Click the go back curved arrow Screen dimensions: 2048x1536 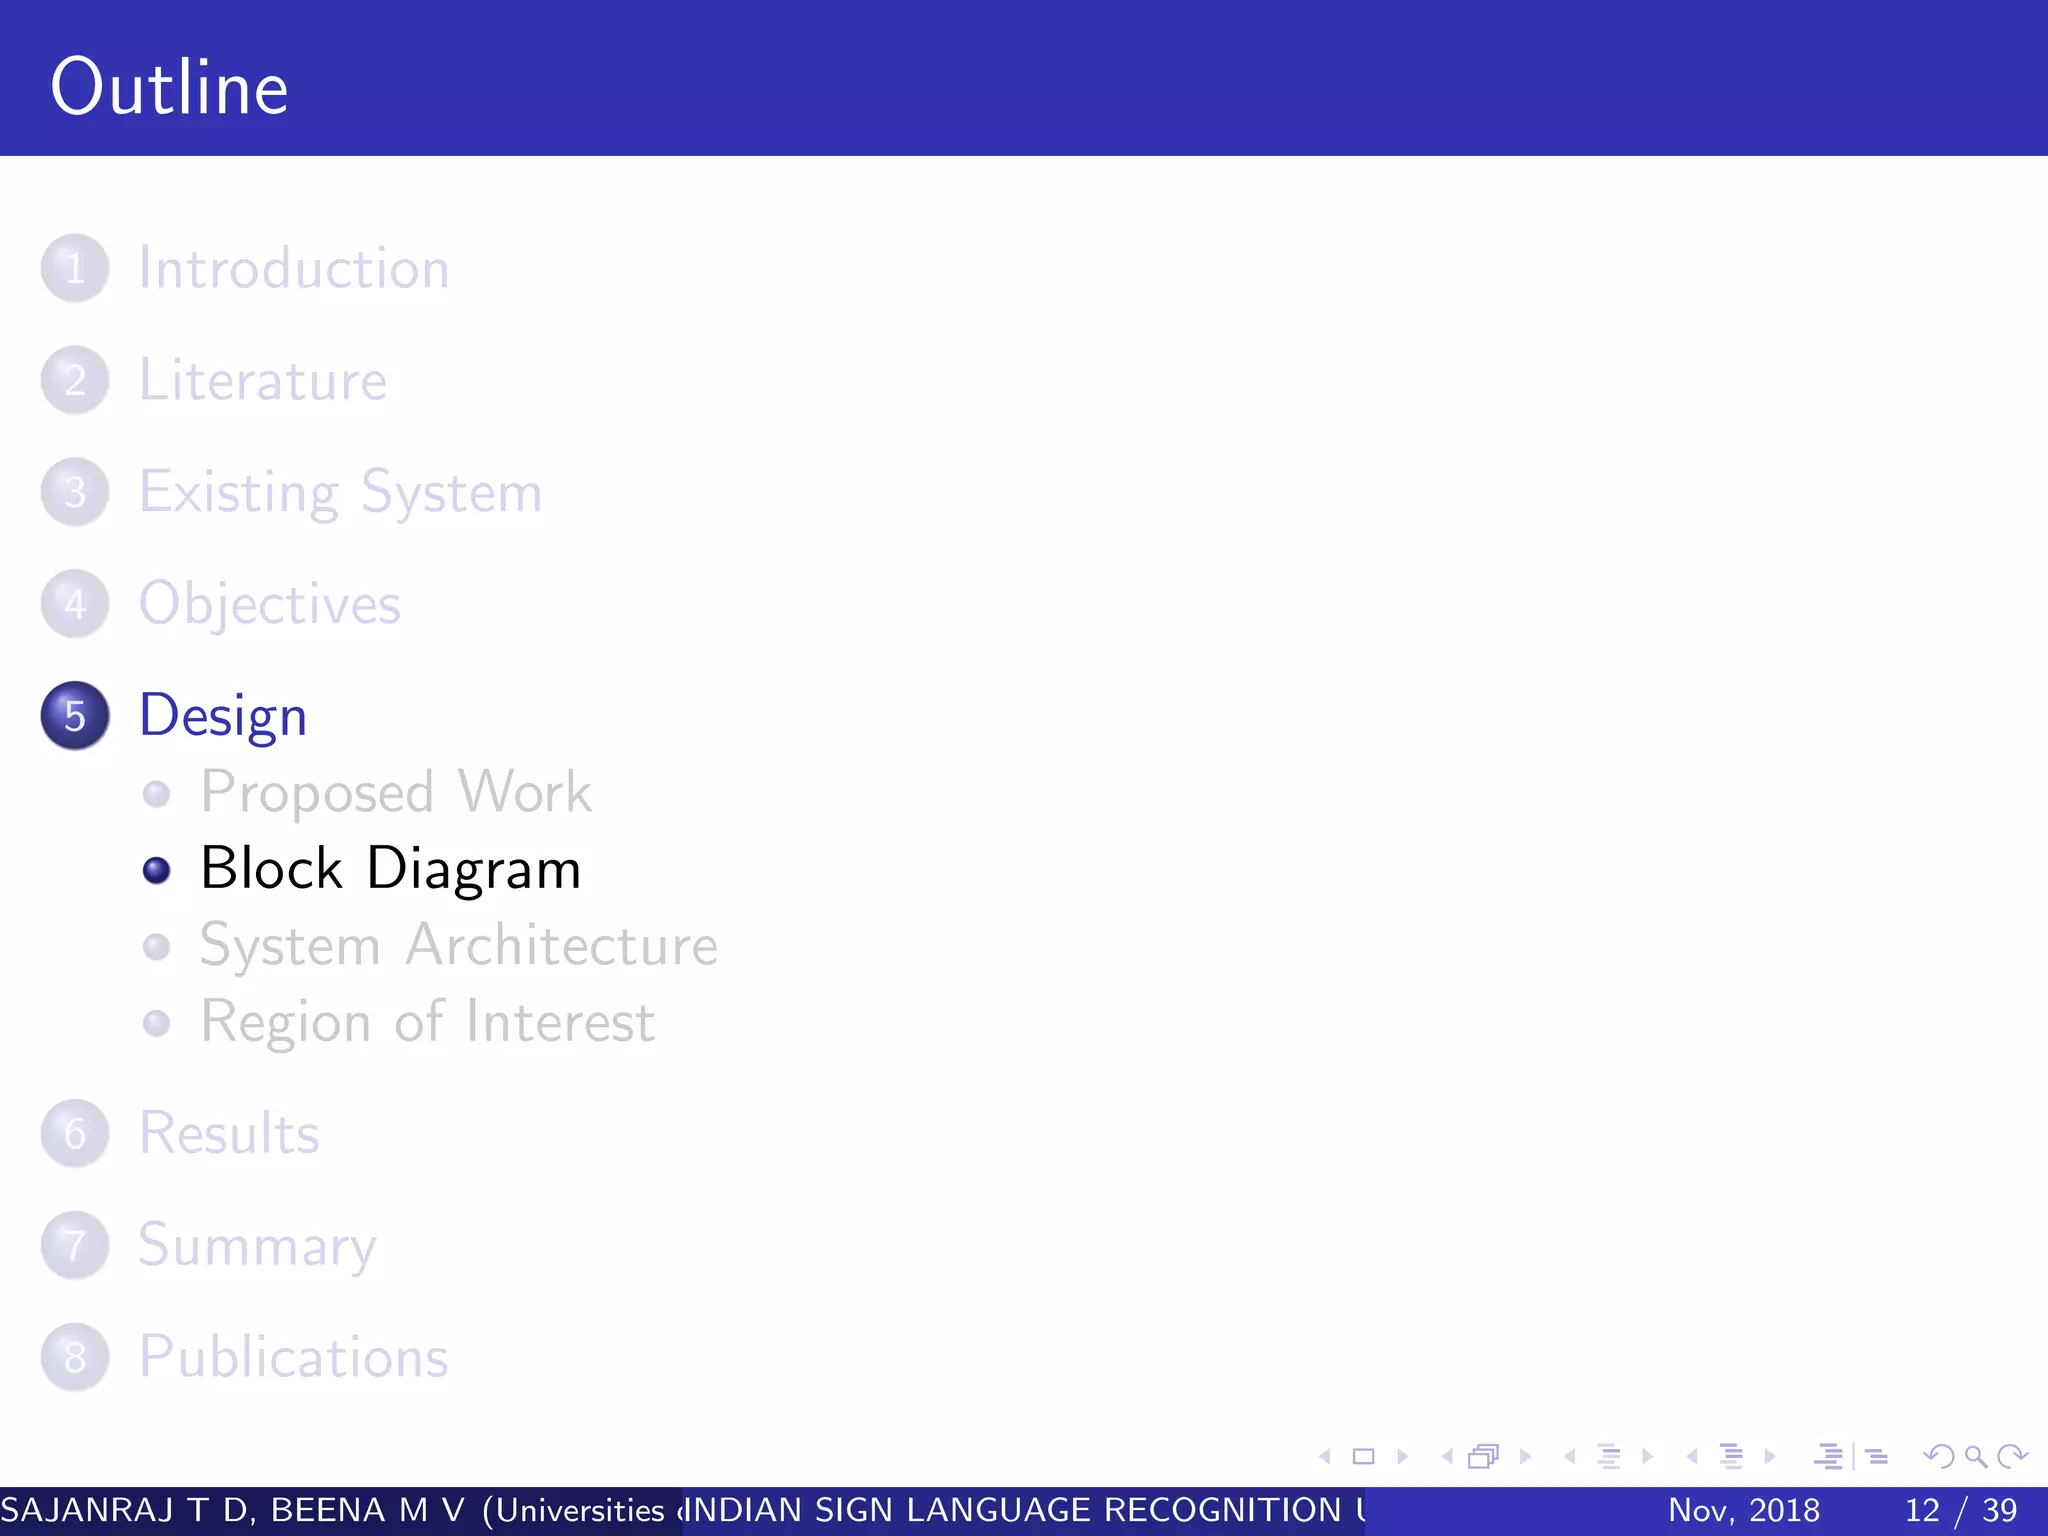(1939, 1457)
